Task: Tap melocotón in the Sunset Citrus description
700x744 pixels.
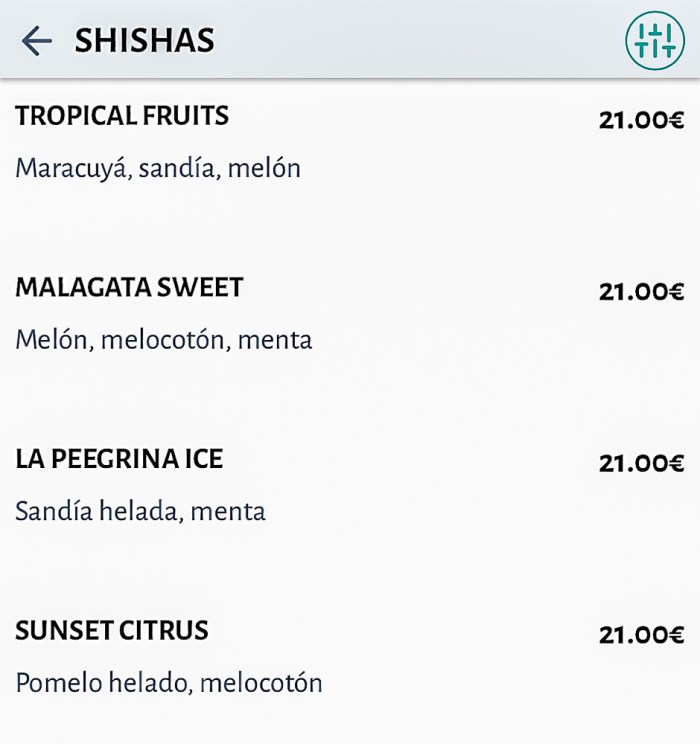Action: click(261, 684)
